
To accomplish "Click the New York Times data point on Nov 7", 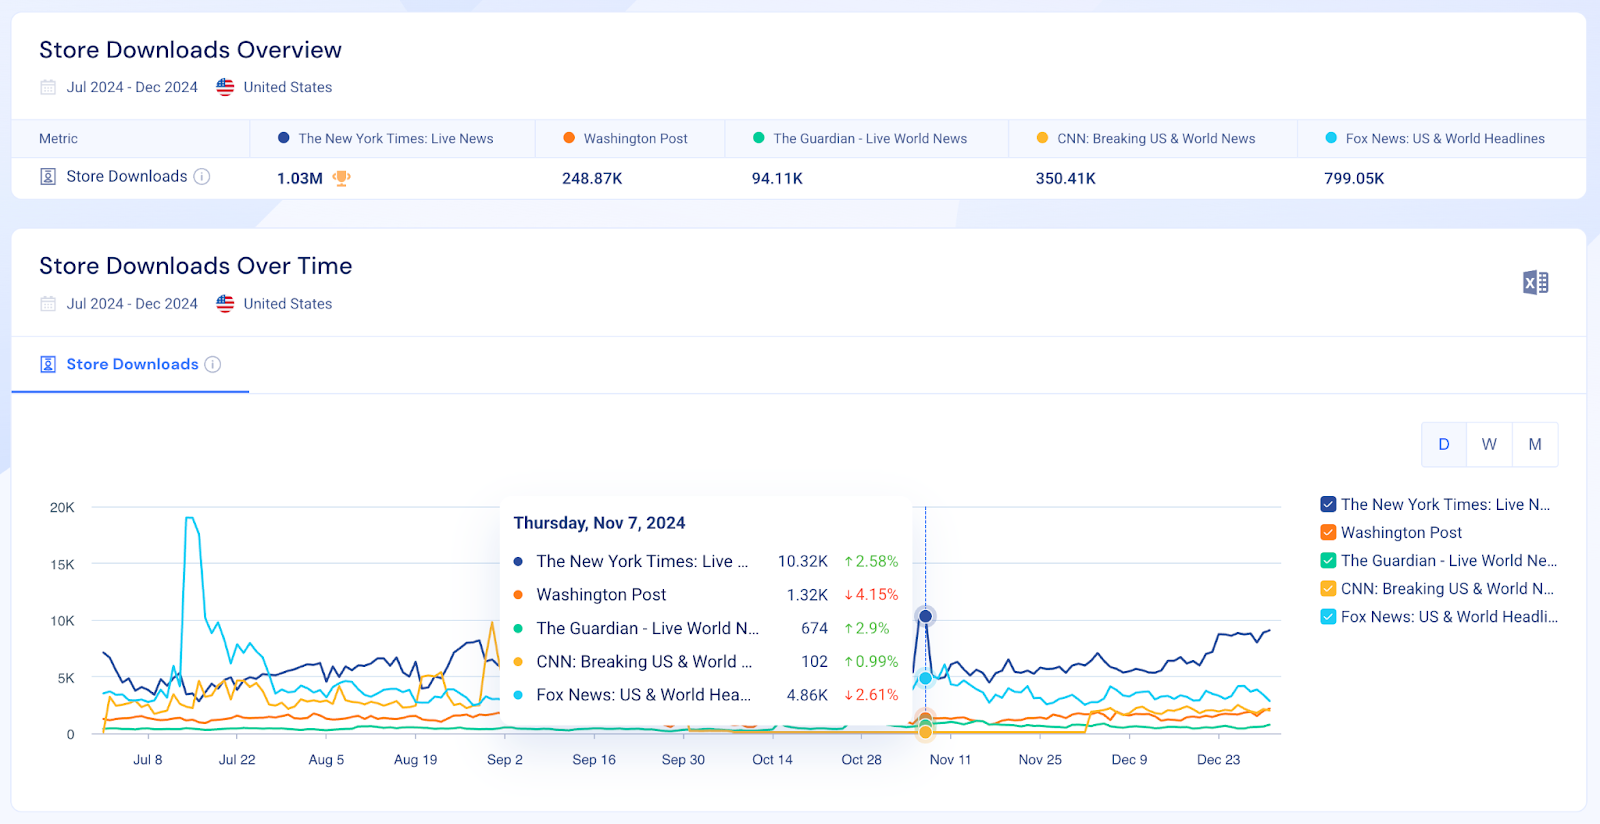I will pos(925,616).
